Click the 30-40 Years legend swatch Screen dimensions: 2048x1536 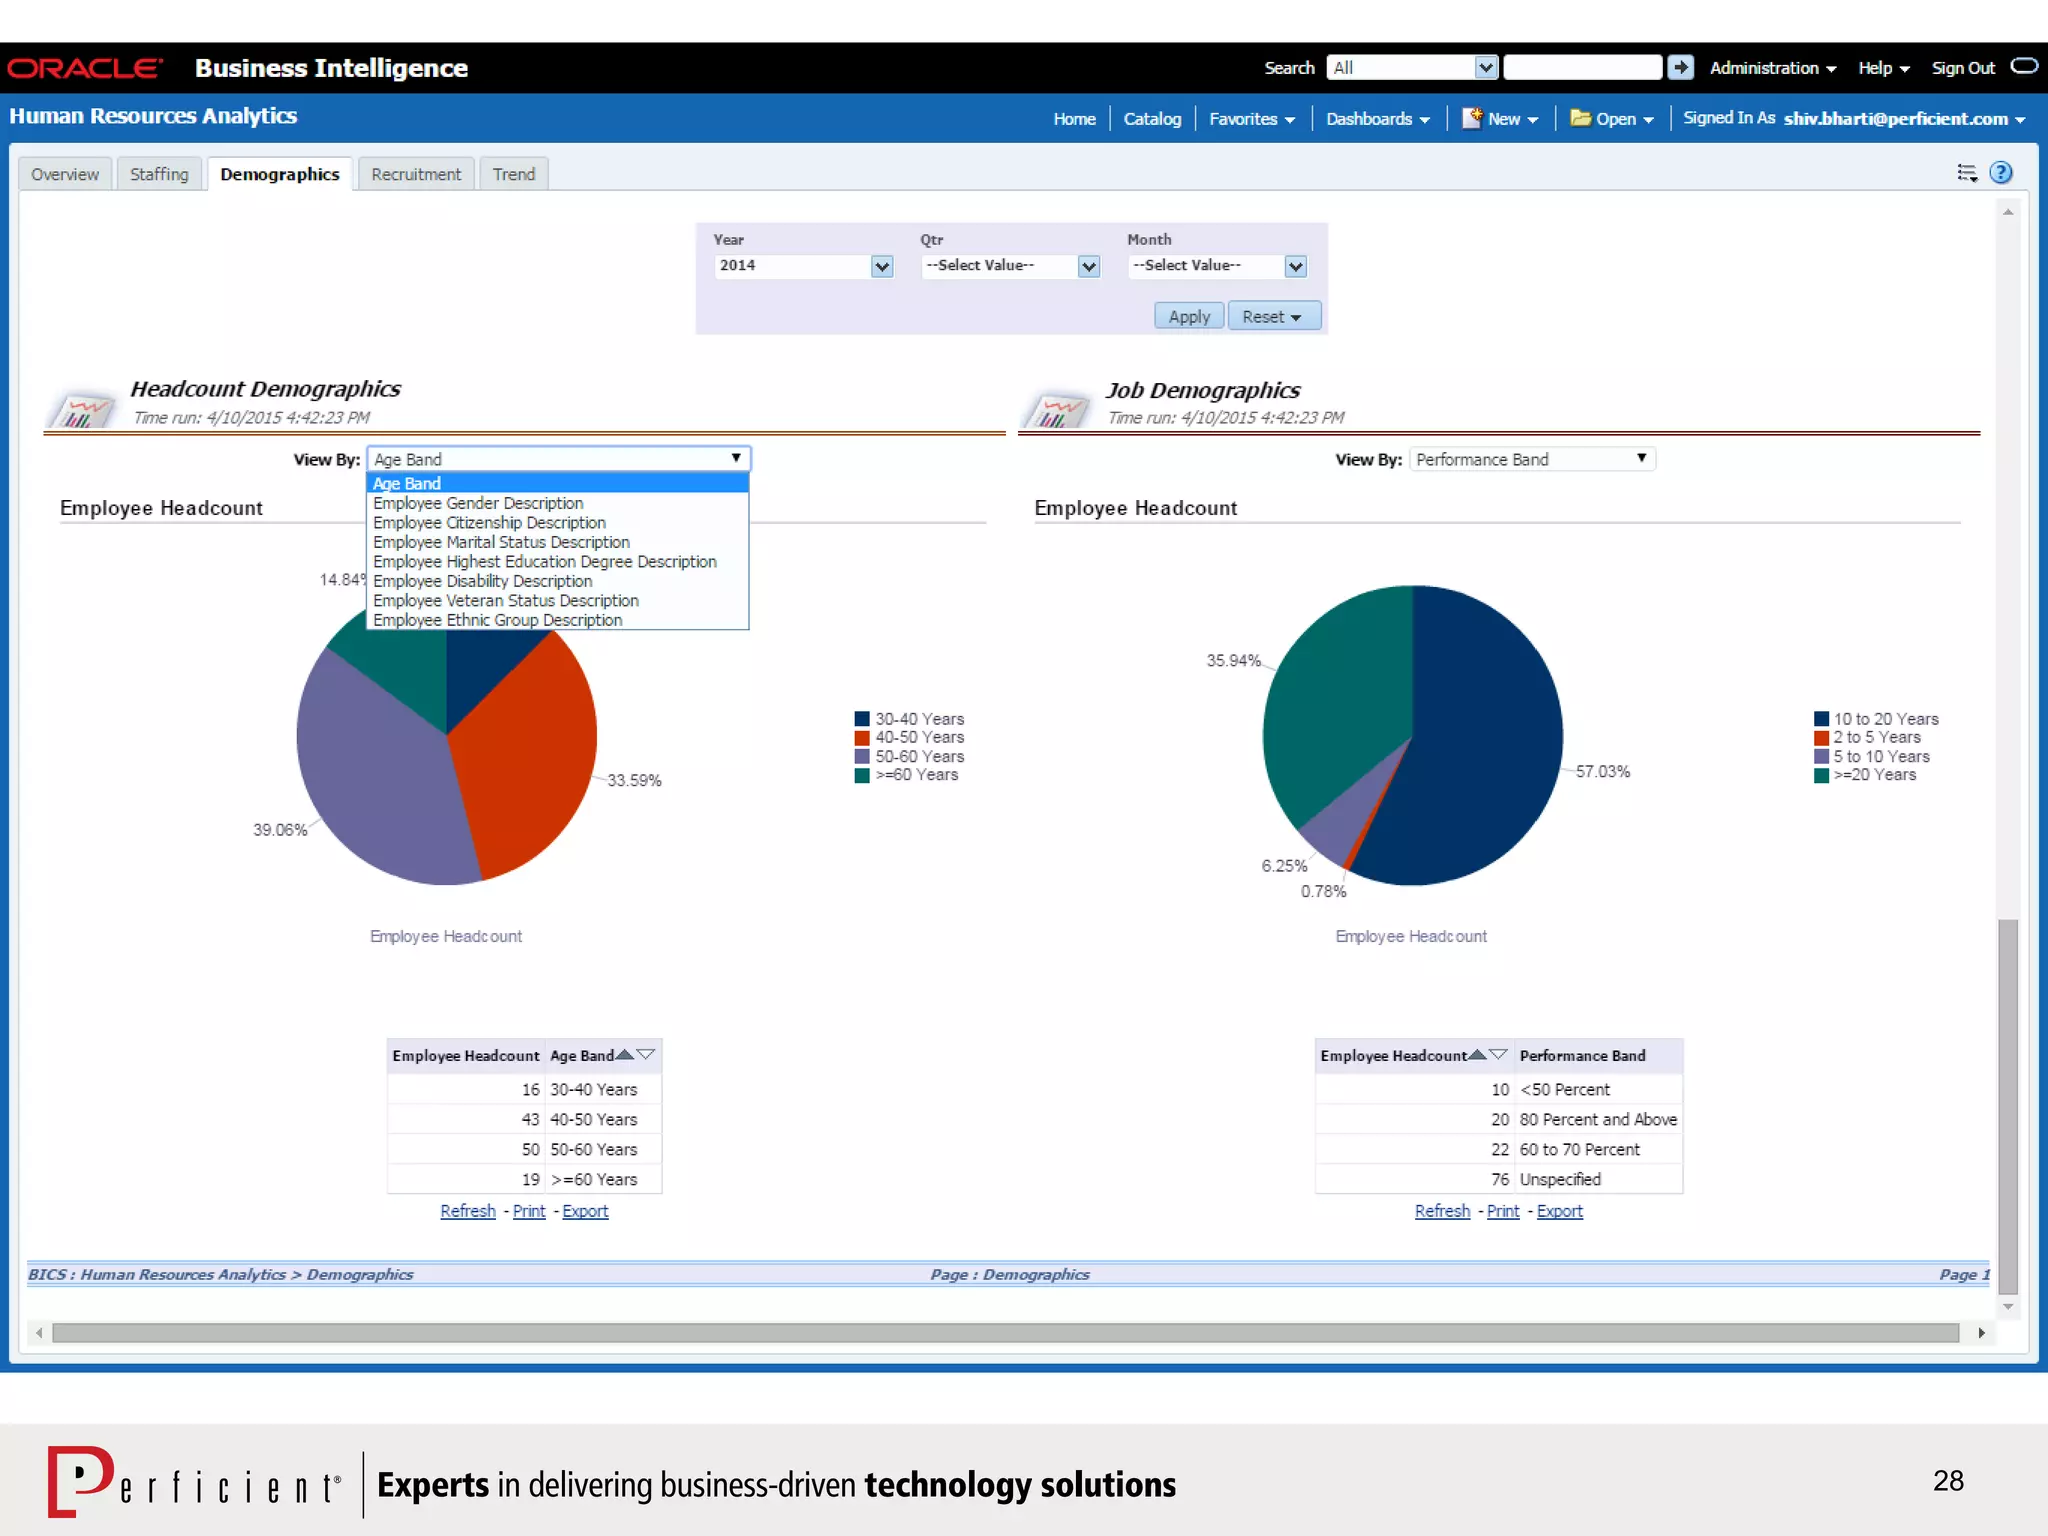click(862, 719)
